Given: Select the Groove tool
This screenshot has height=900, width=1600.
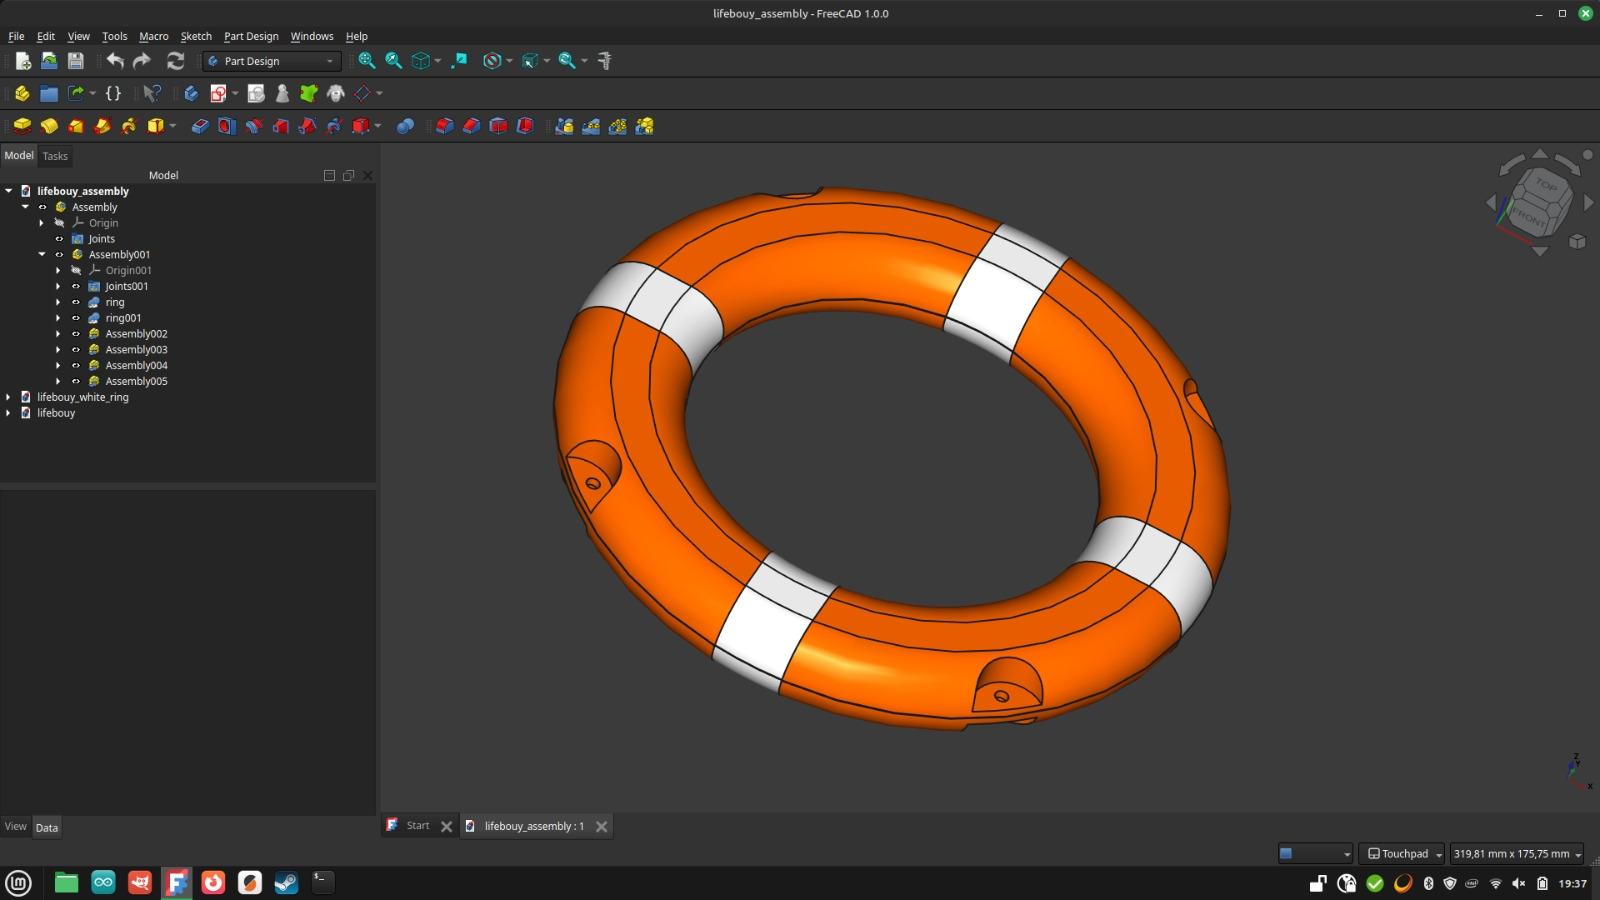Looking at the screenshot, I should [x=254, y=126].
